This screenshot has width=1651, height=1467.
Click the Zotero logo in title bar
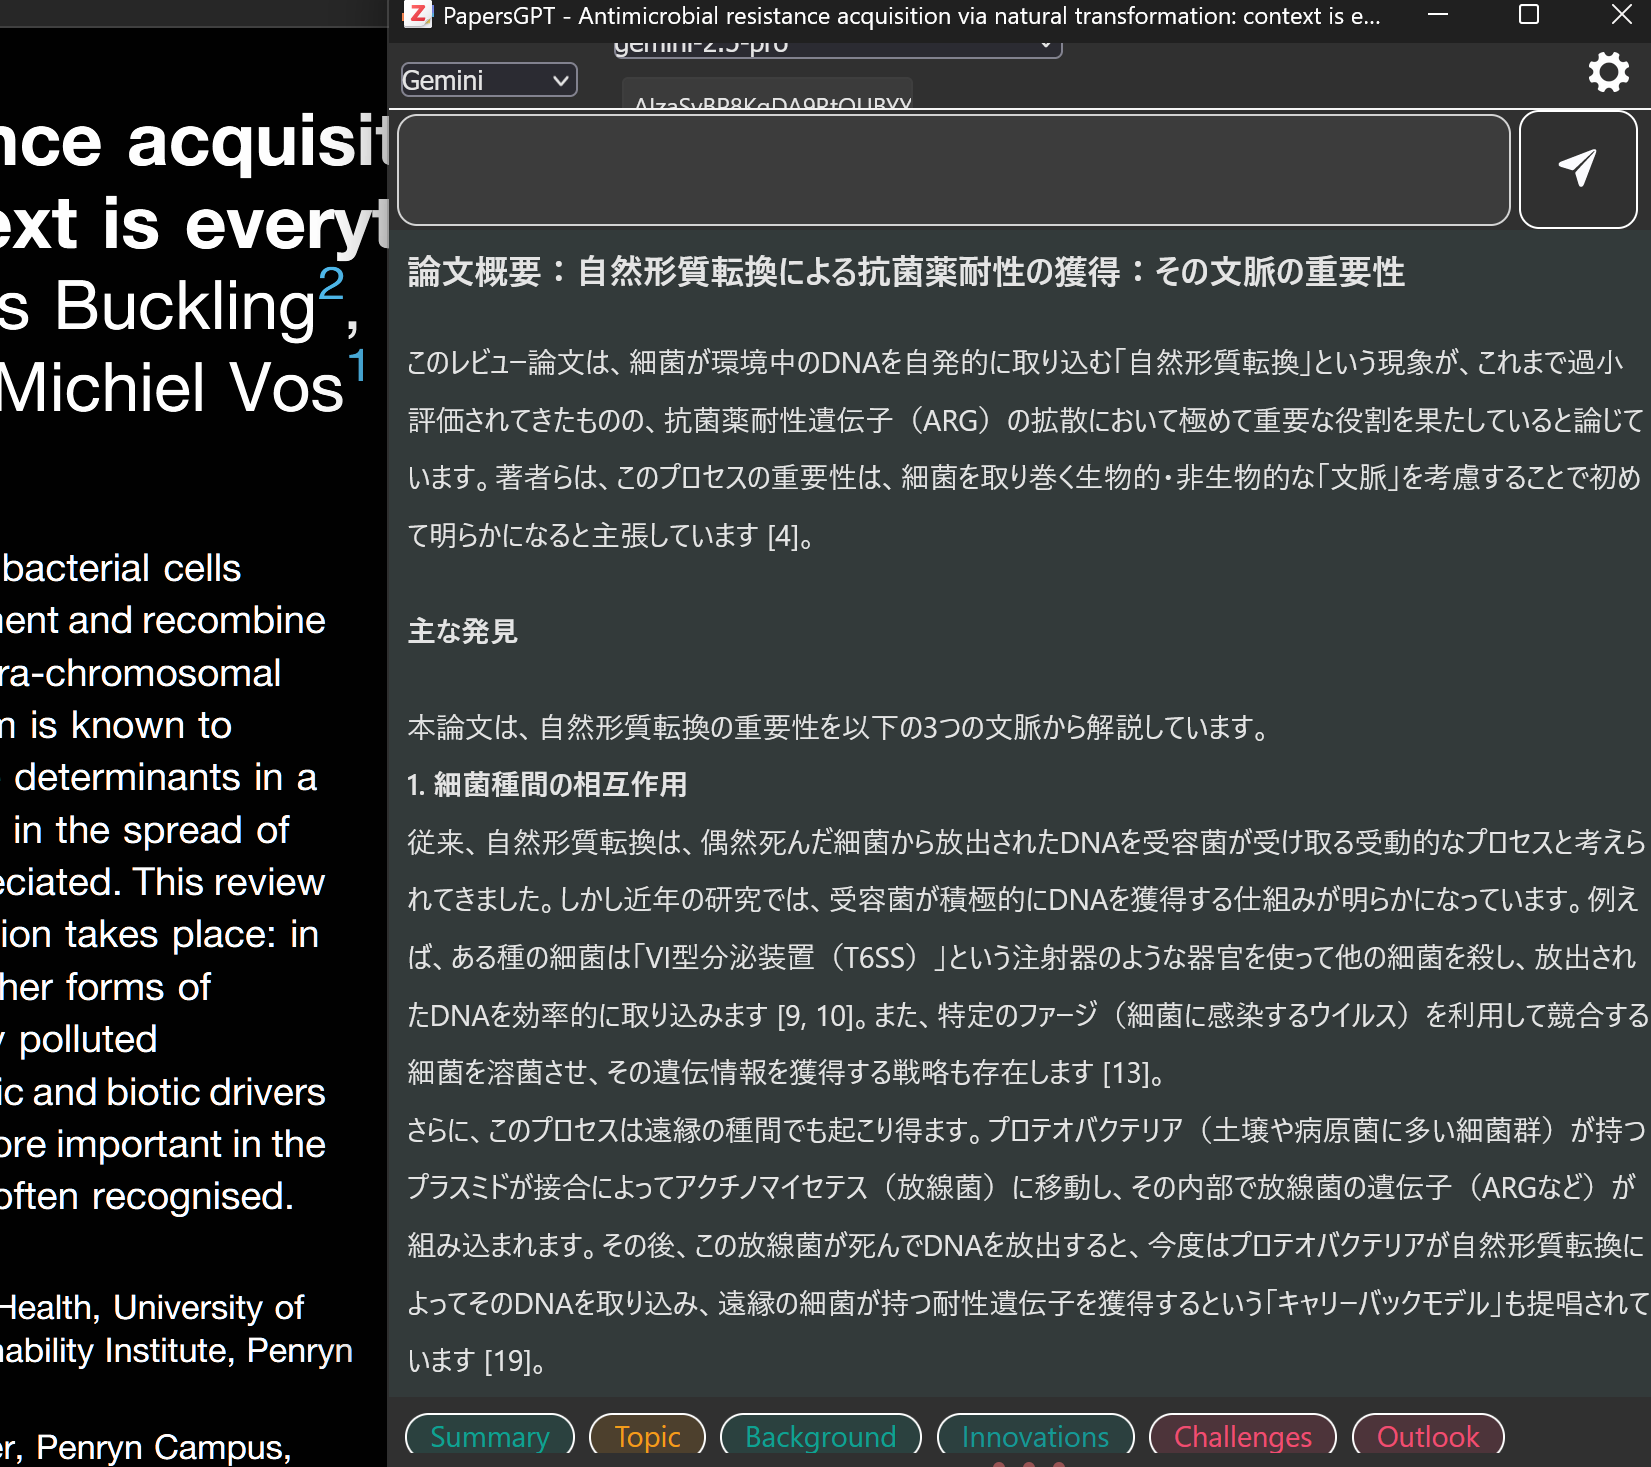point(417,15)
